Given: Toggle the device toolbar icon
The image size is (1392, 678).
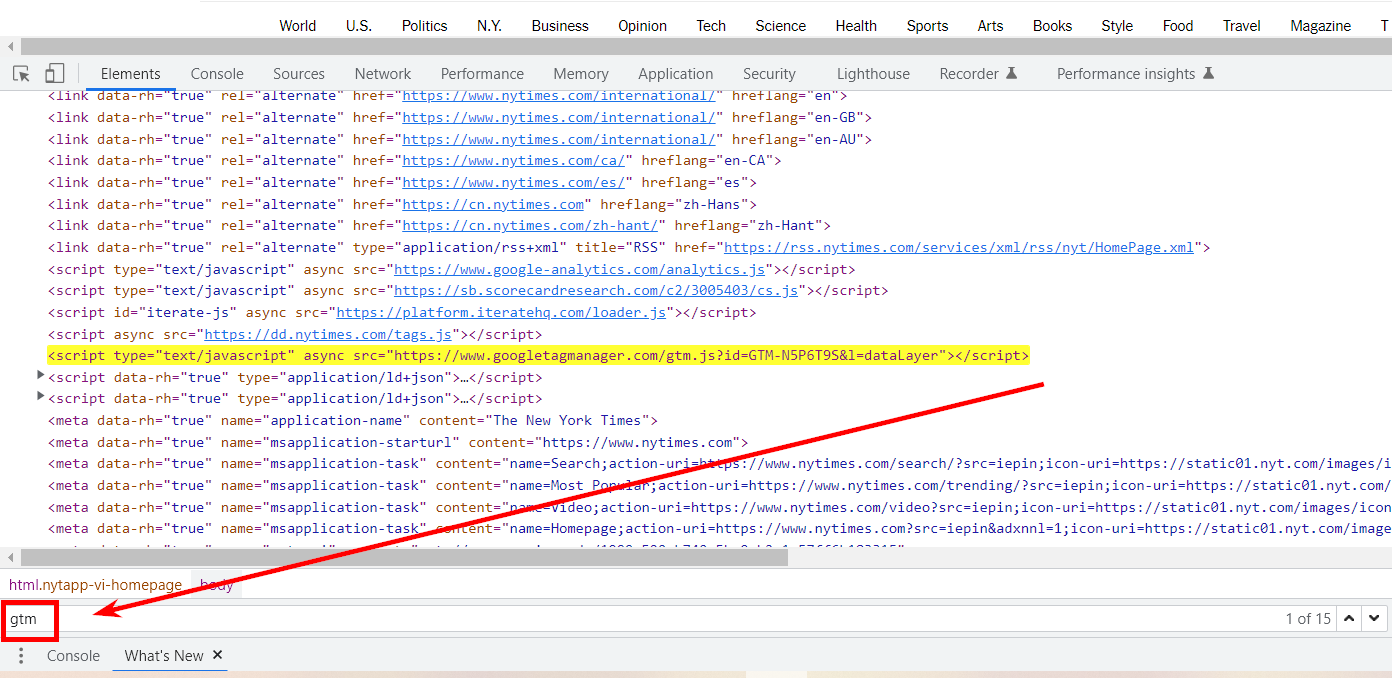Looking at the screenshot, I should tap(55, 73).
